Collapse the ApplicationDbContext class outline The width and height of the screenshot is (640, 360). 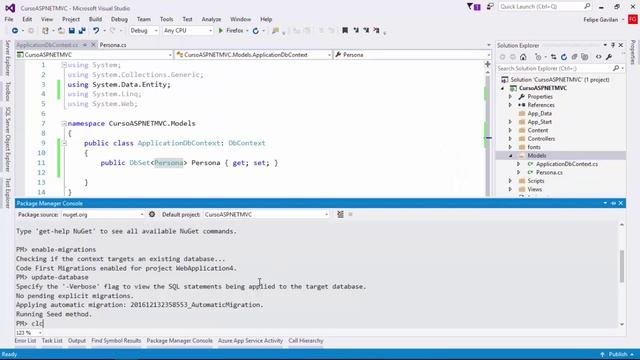point(64,143)
